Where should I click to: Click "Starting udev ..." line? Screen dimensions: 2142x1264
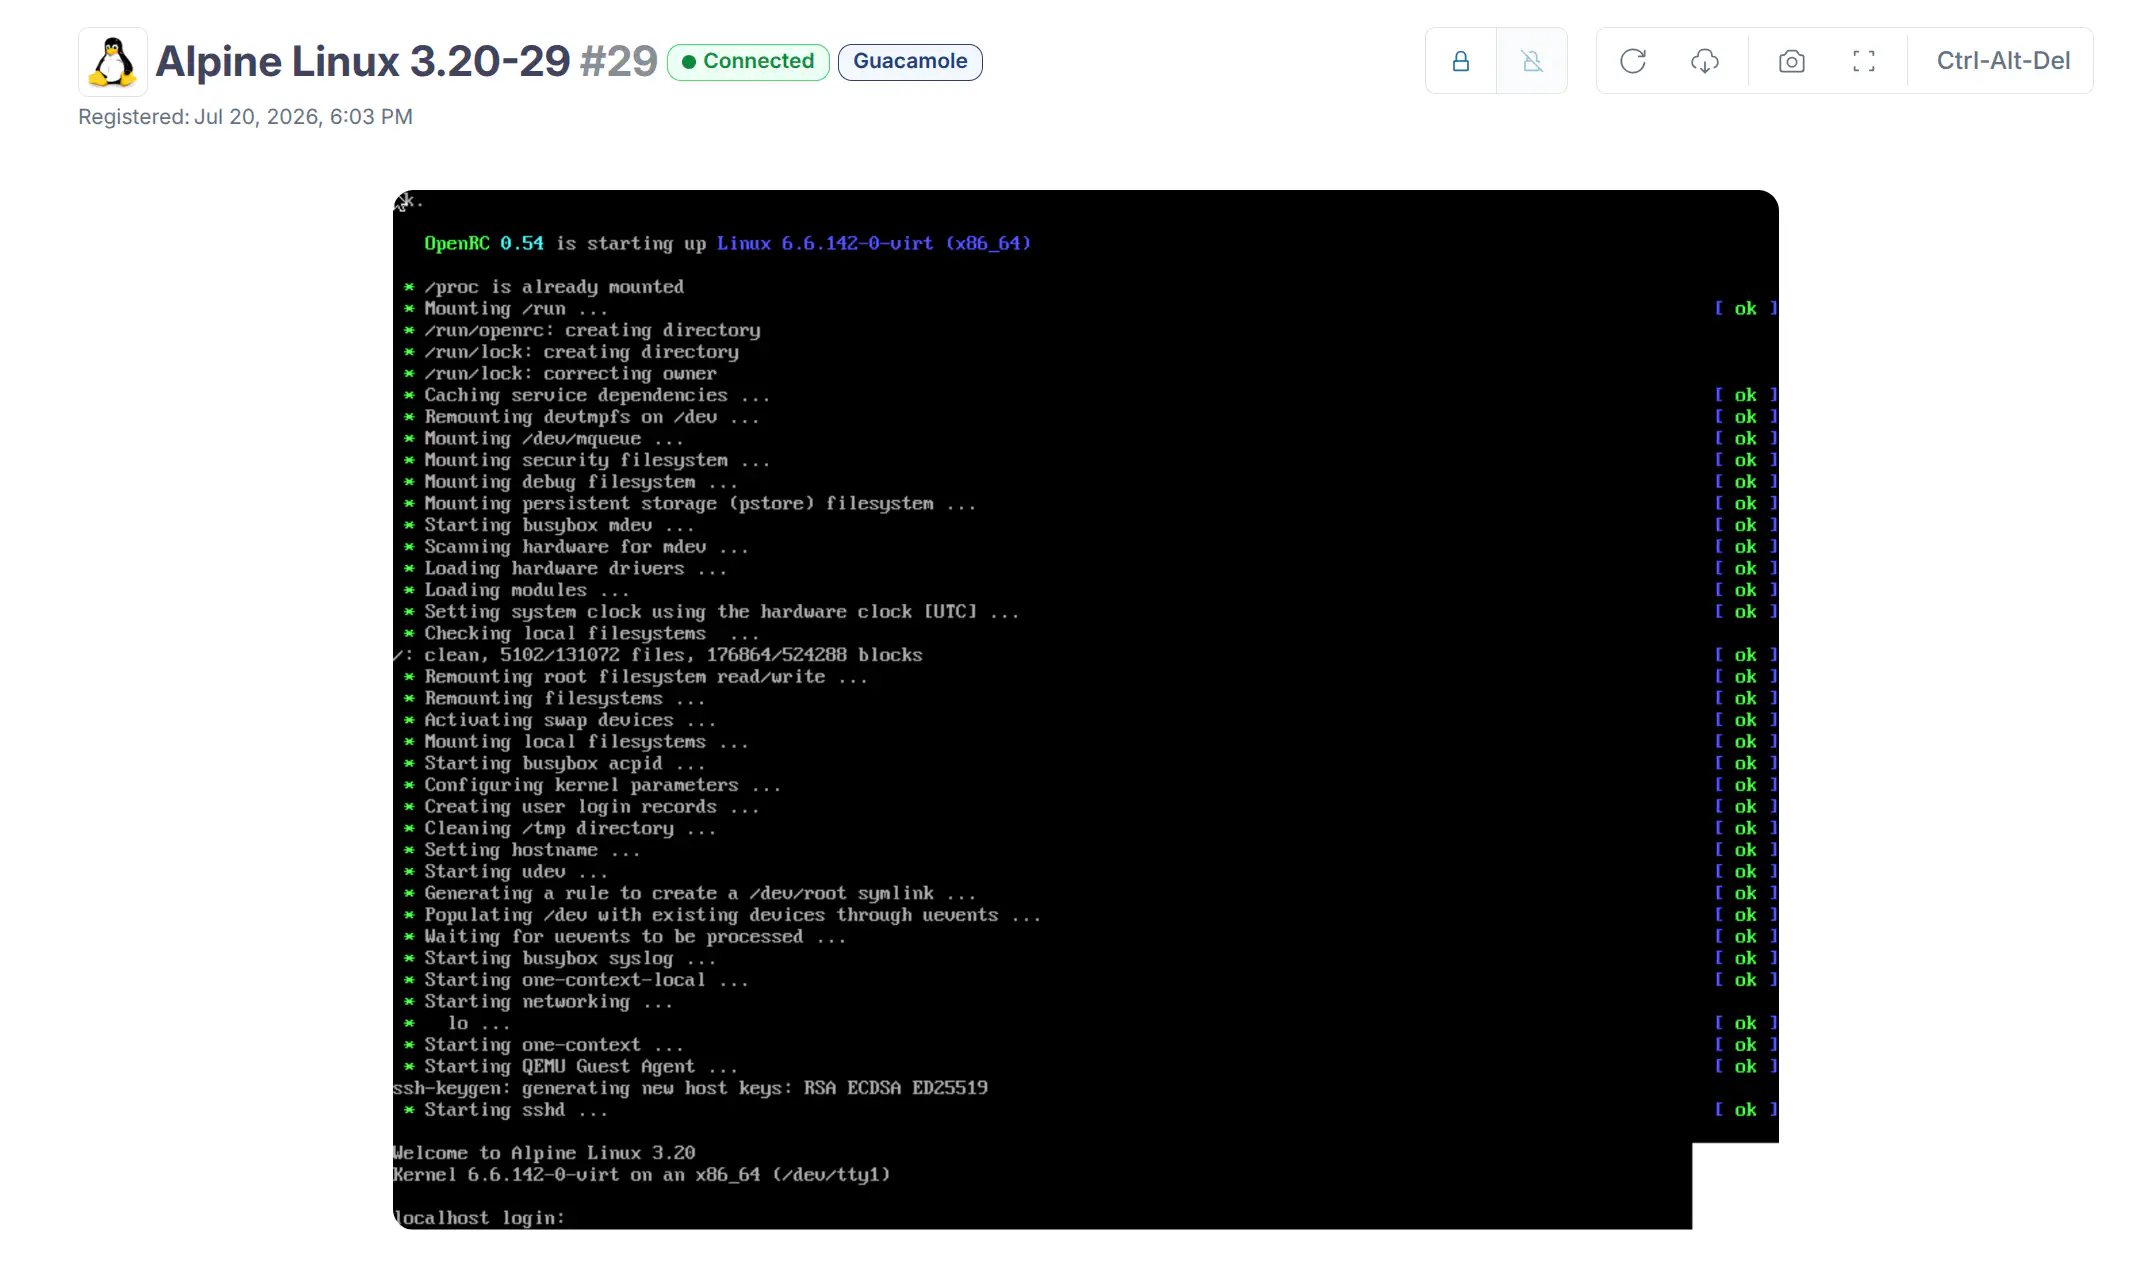[515, 872]
